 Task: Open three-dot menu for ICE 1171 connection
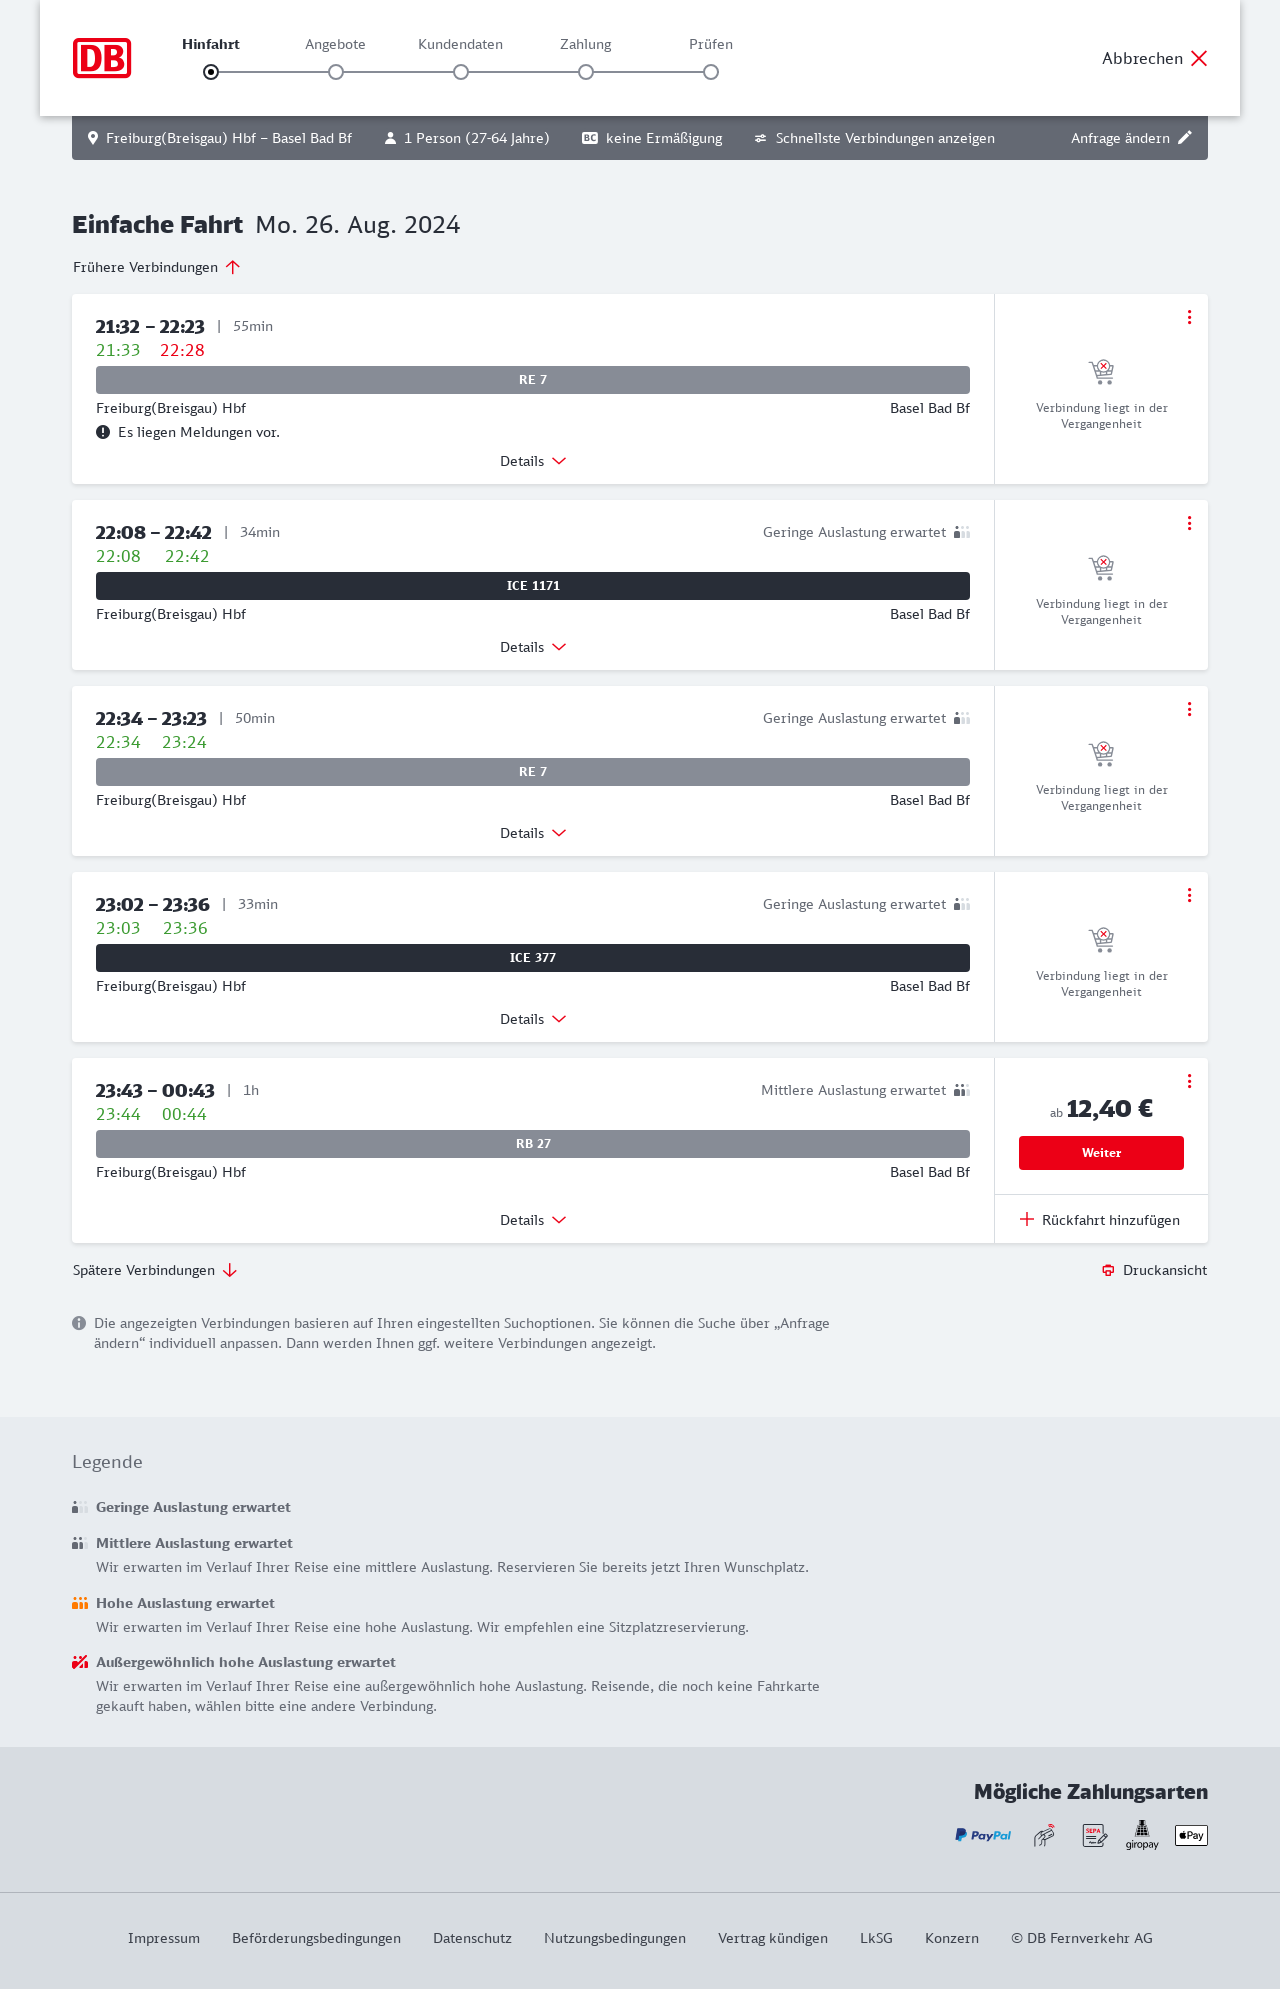tap(1189, 523)
